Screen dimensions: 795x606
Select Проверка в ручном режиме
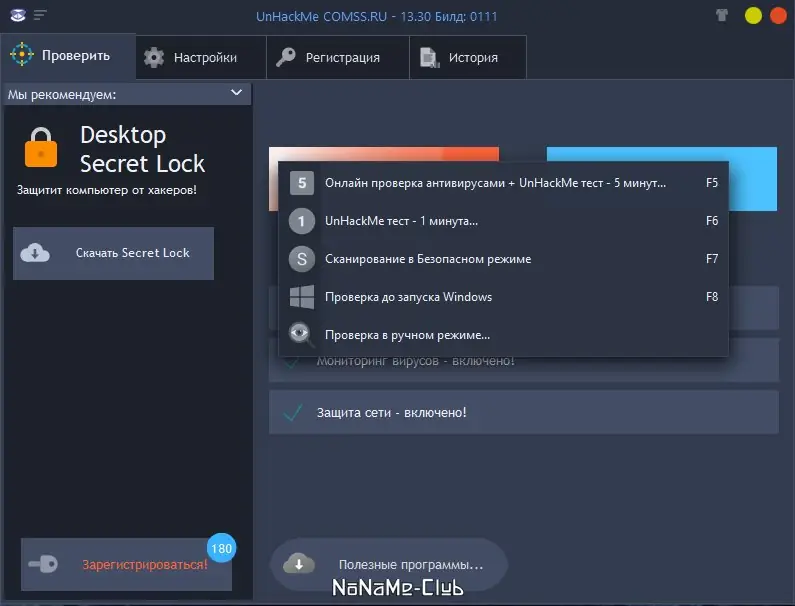coord(503,335)
